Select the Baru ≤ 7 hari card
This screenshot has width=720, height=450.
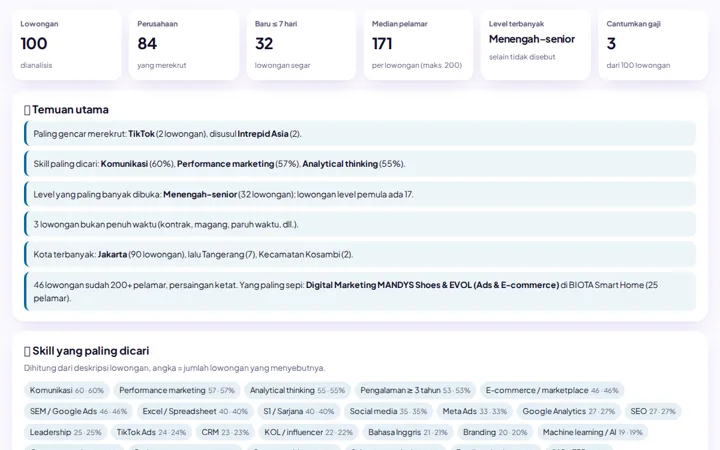(x=301, y=45)
